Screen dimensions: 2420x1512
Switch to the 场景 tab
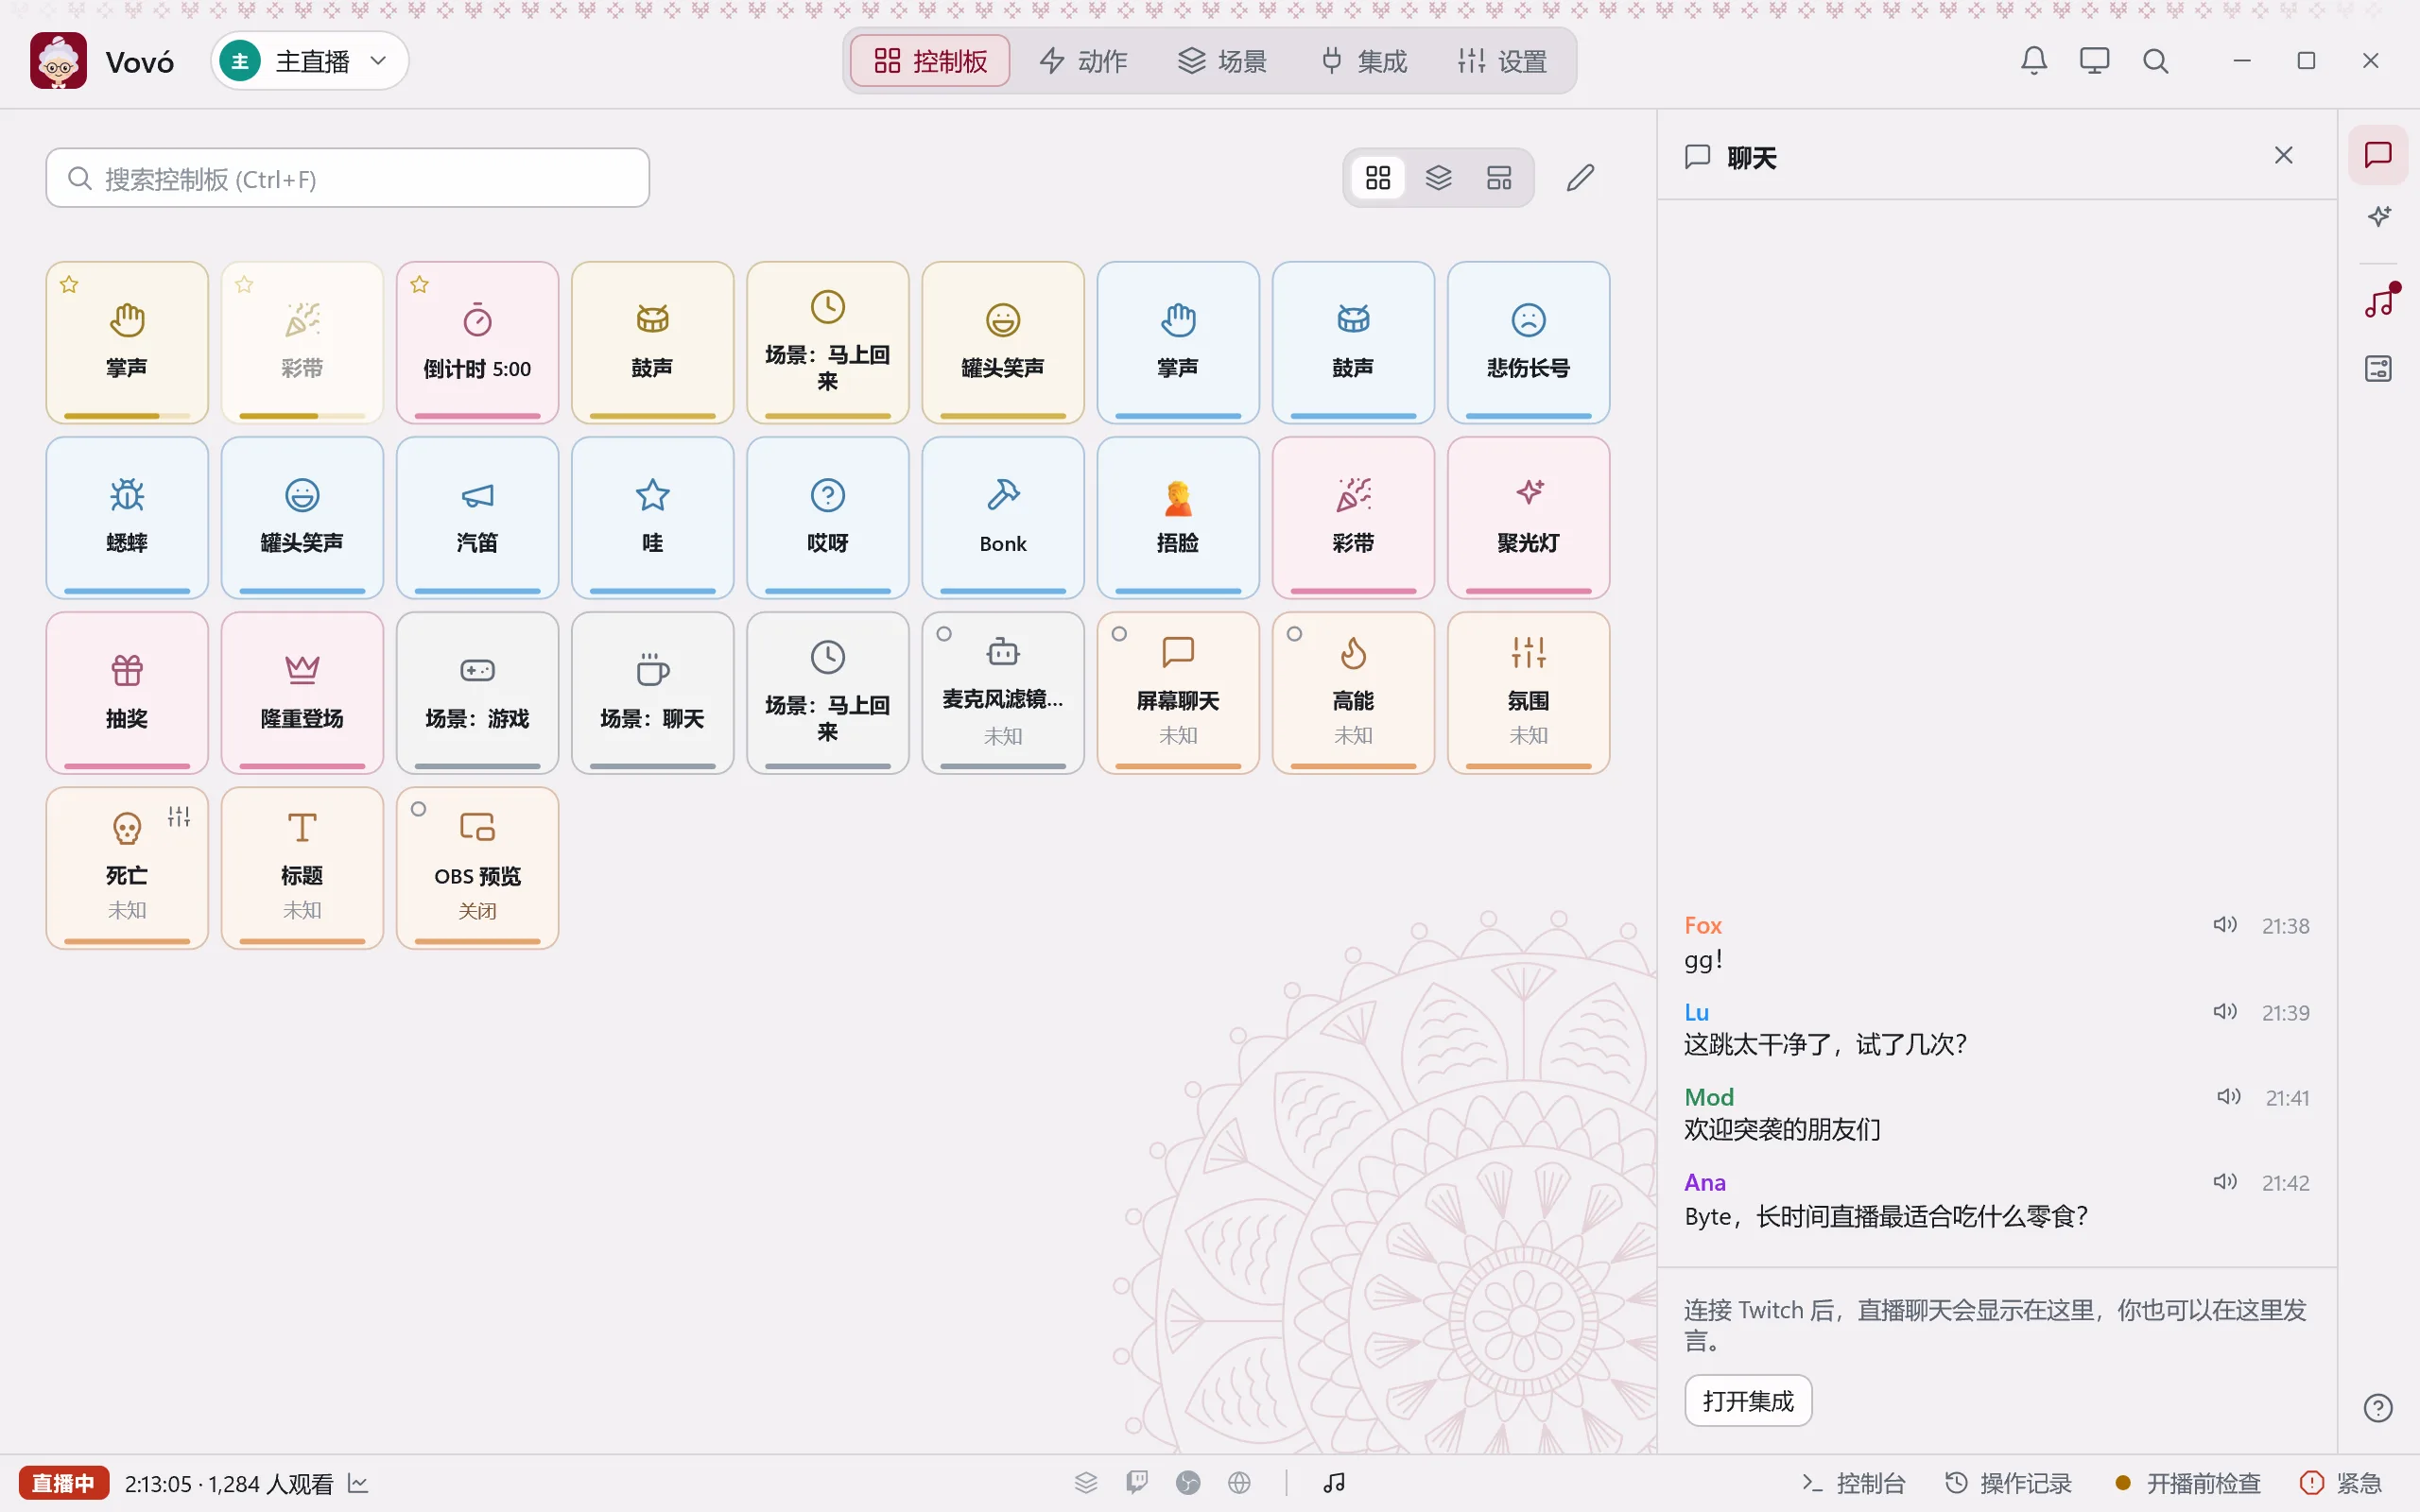point(1223,61)
